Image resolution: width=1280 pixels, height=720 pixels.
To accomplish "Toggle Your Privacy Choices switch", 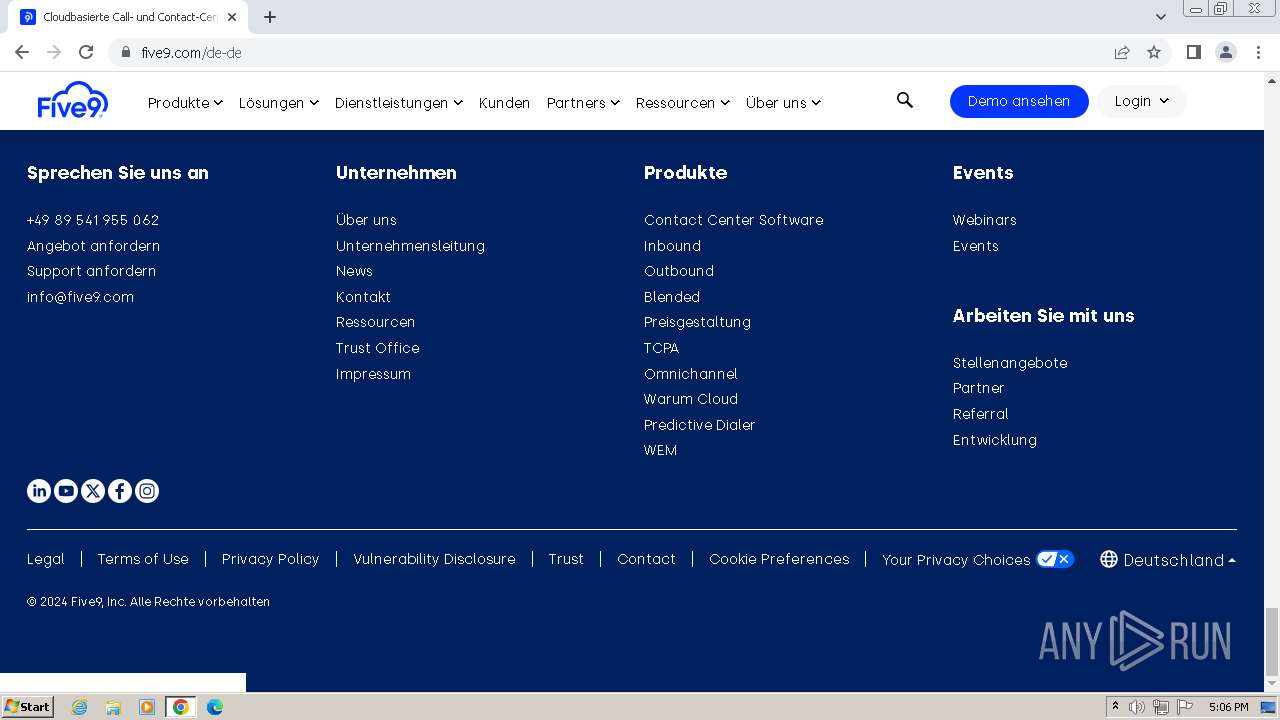I will point(1055,559).
